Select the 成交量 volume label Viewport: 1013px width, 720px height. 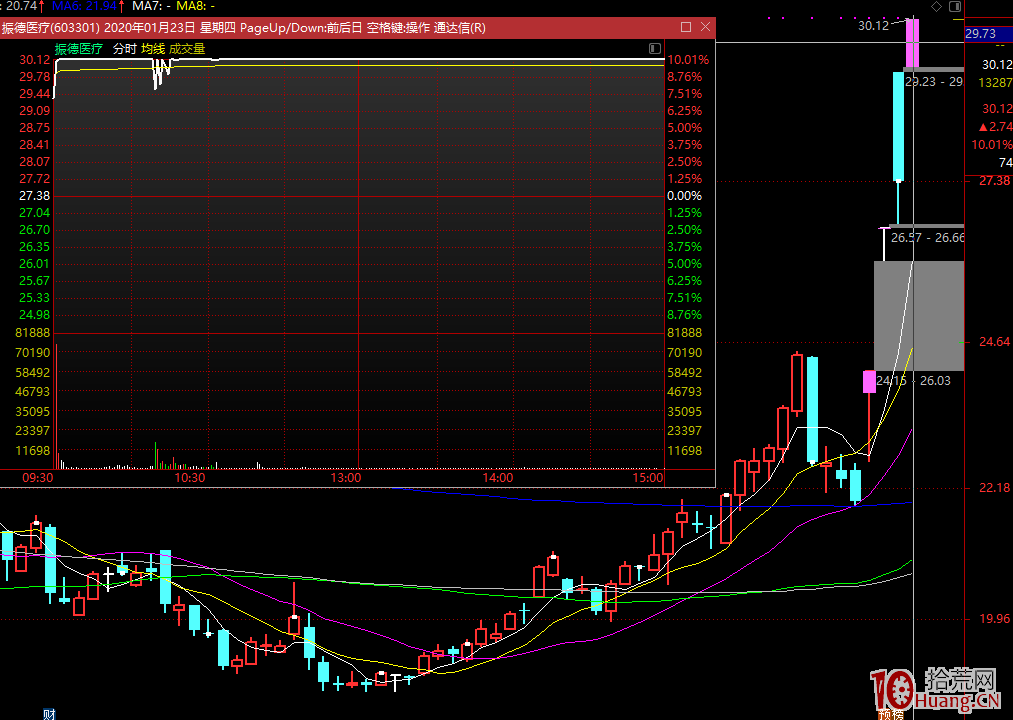tap(187, 48)
